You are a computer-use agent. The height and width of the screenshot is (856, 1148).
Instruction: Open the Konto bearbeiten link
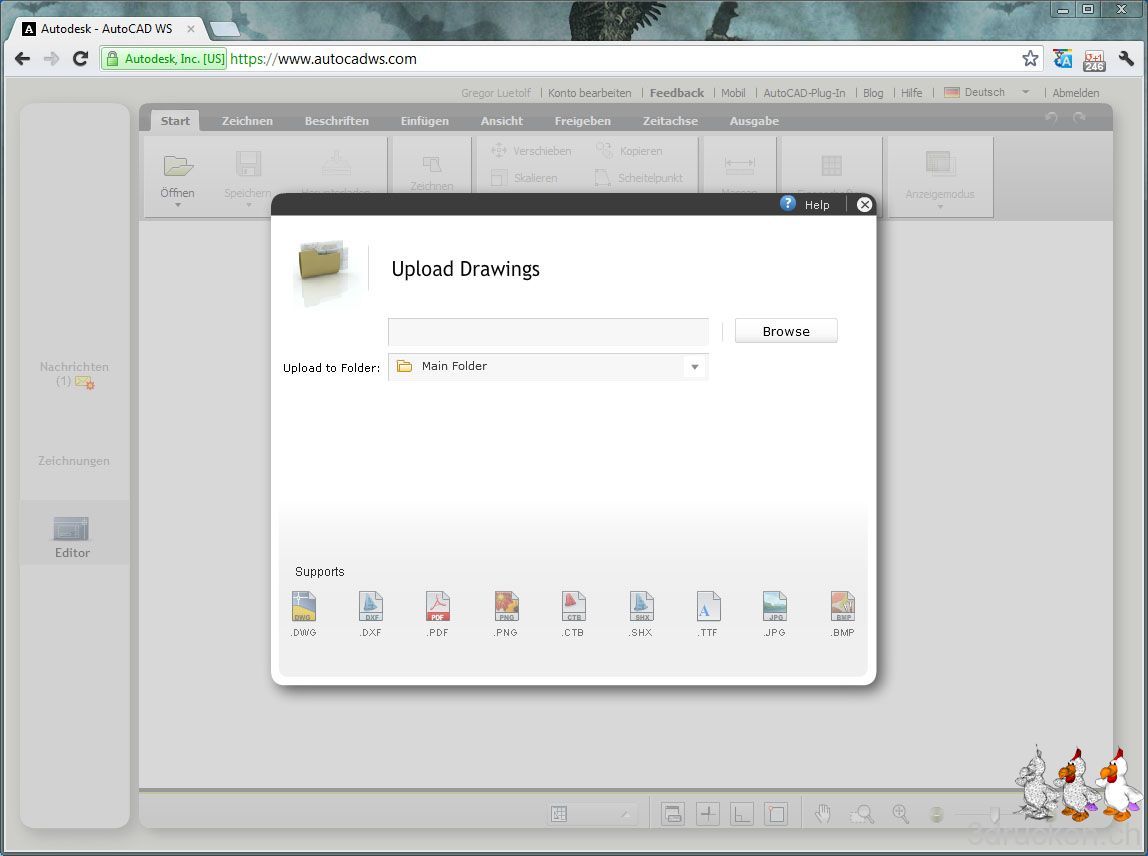tap(589, 93)
